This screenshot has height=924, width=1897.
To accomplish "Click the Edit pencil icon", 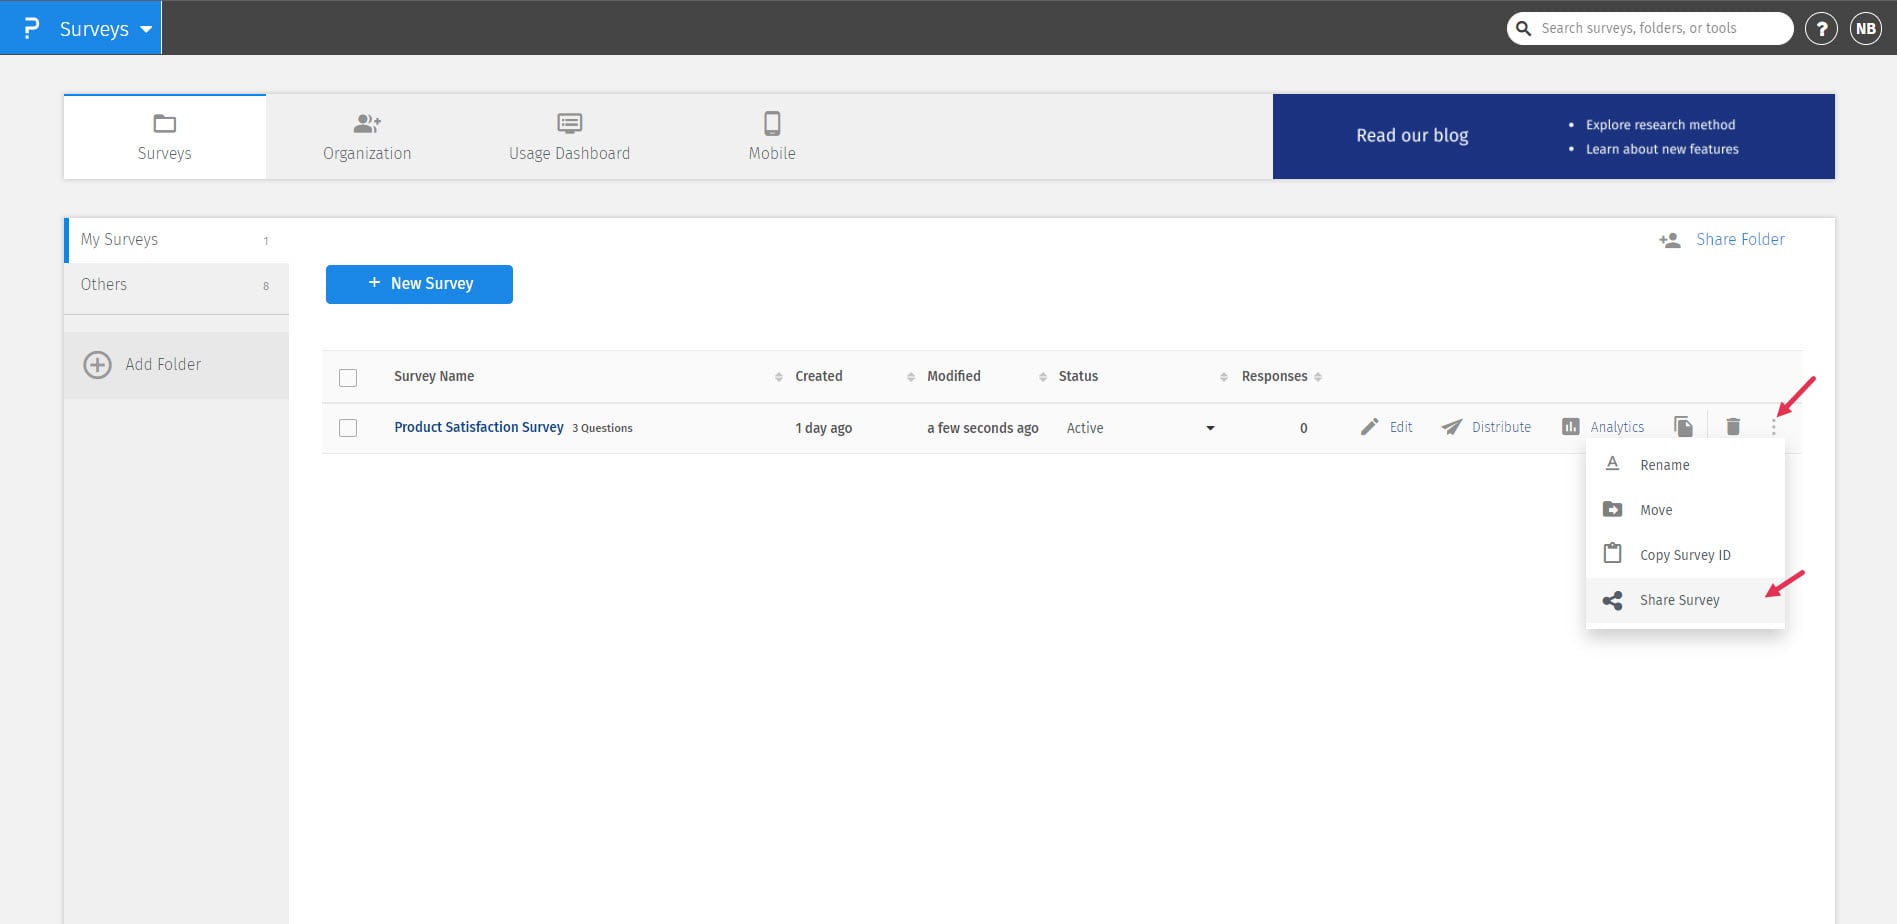I will [x=1369, y=427].
